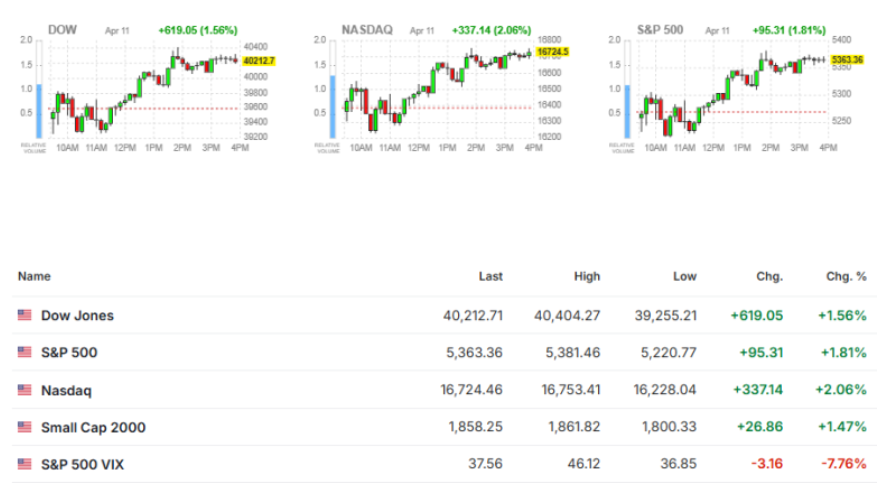Click the highlighted 5363.36 price label
This screenshot has height=500, width=881.
847,60
